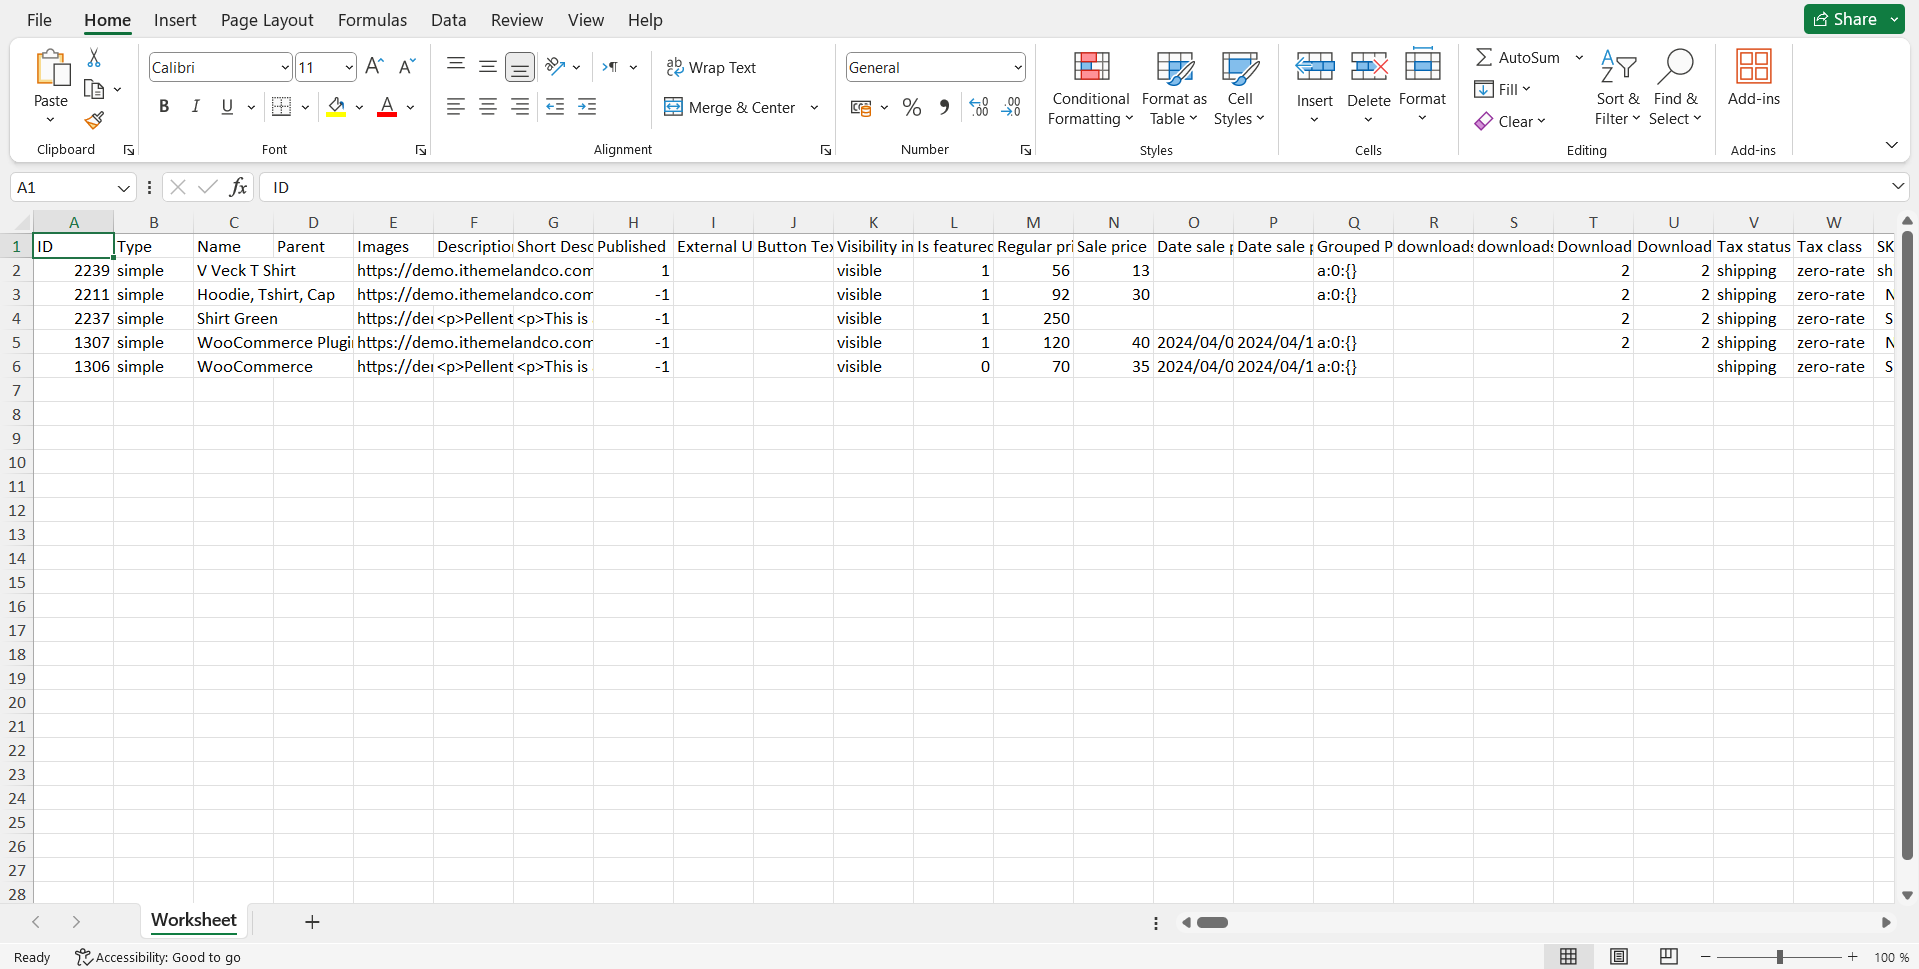Click the zoom slider handle

point(1779,957)
